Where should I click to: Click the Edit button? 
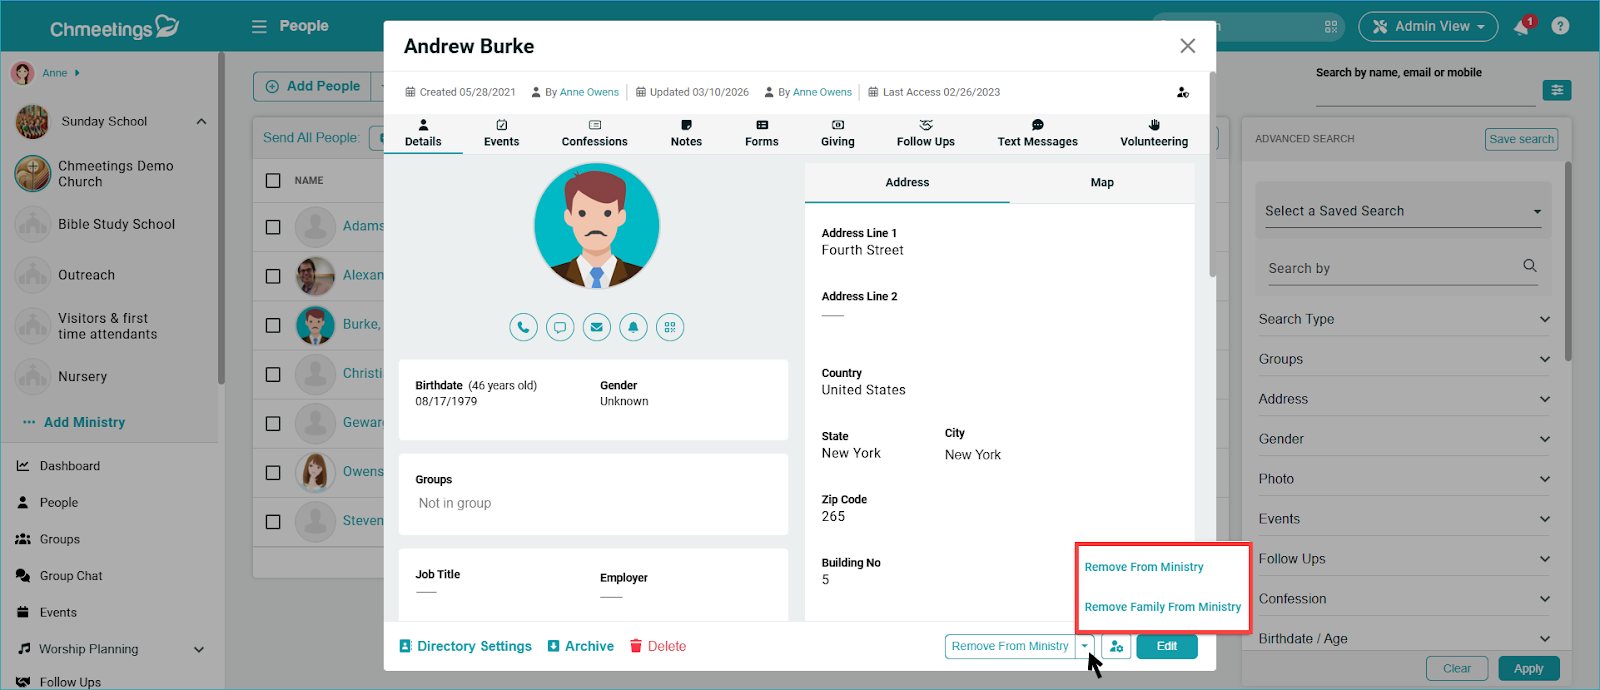1166,647
